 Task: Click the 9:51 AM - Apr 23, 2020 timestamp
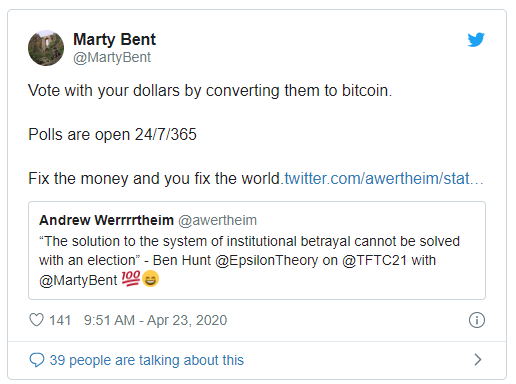click(x=155, y=320)
